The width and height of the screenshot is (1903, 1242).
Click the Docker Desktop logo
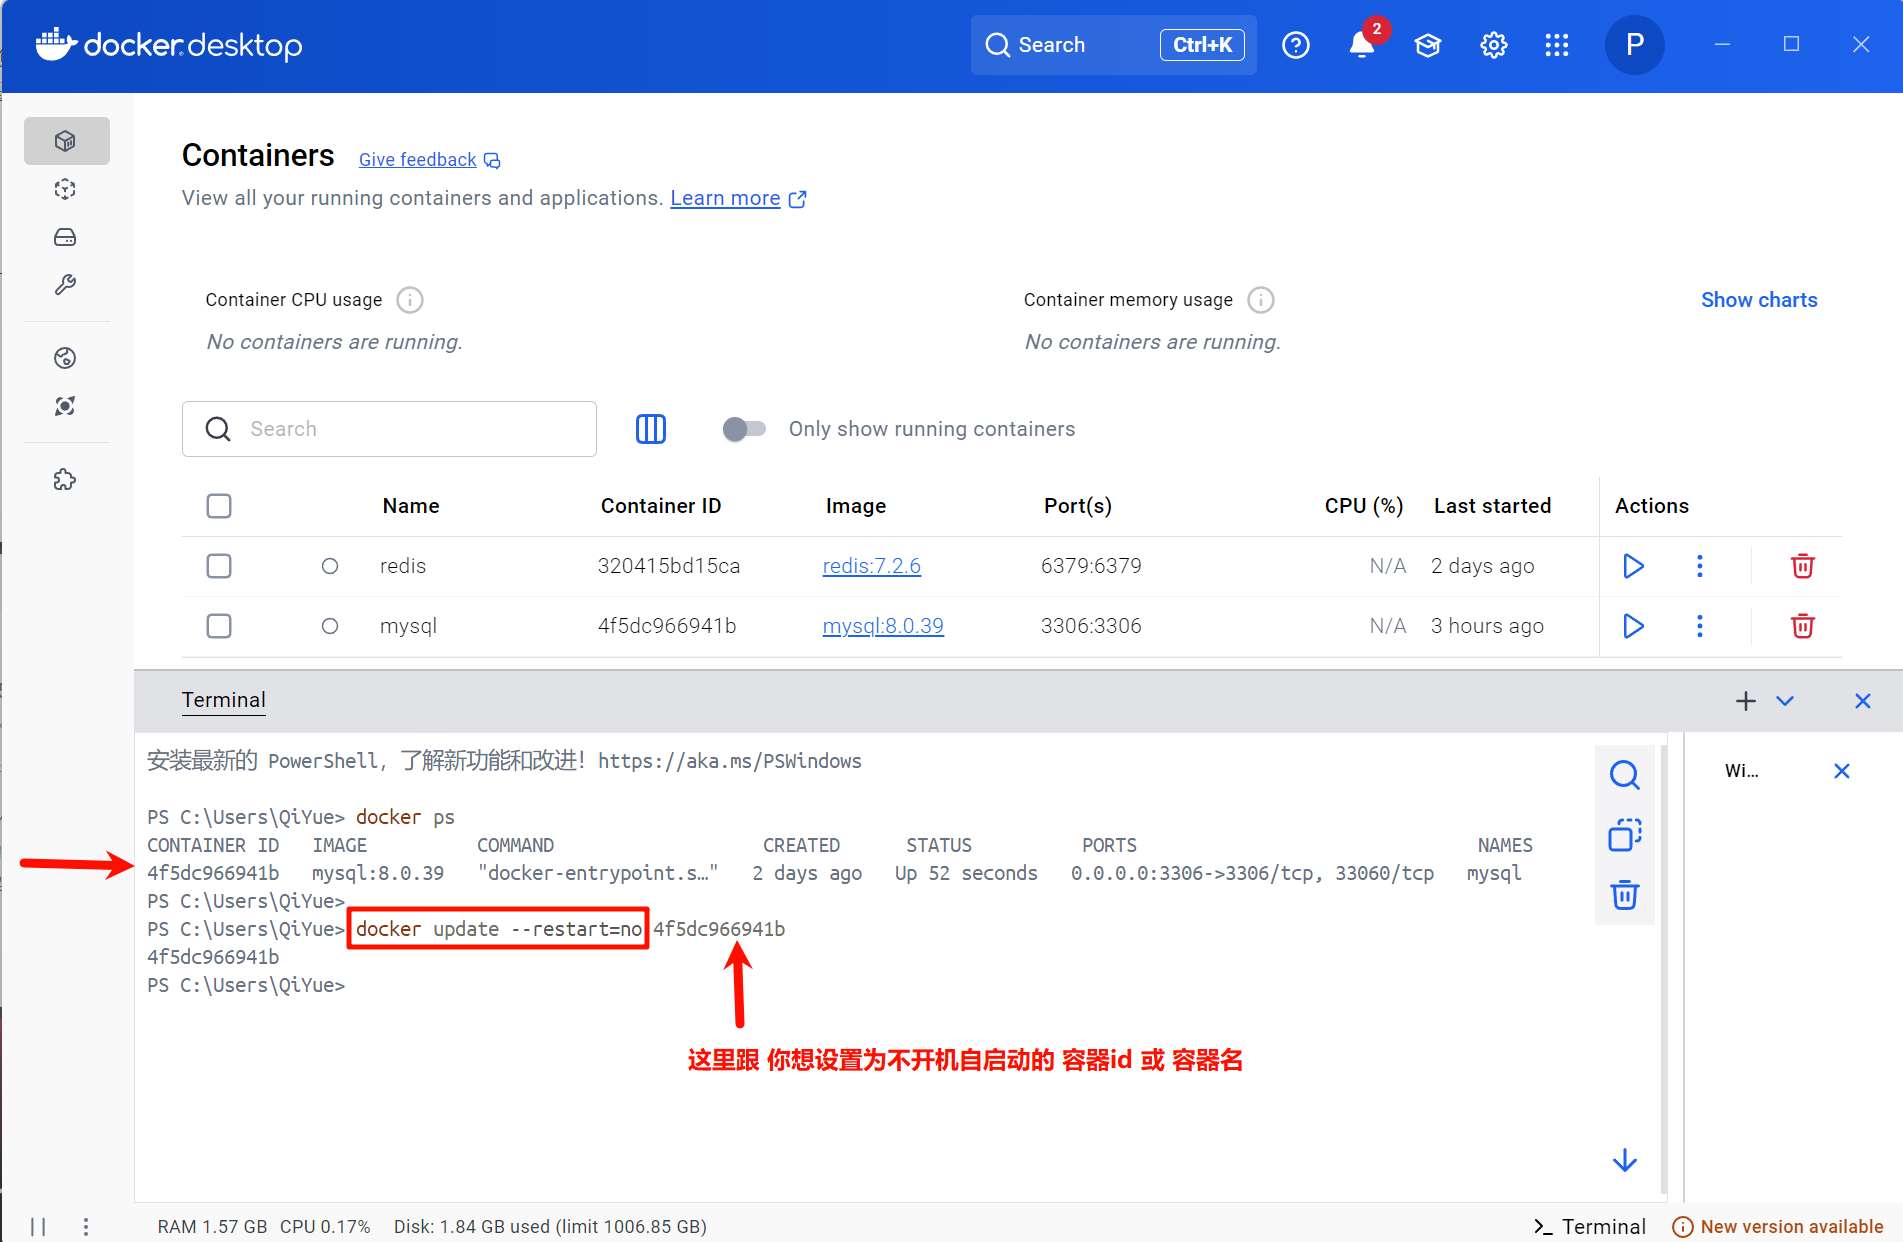pyautogui.click(x=169, y=45)
